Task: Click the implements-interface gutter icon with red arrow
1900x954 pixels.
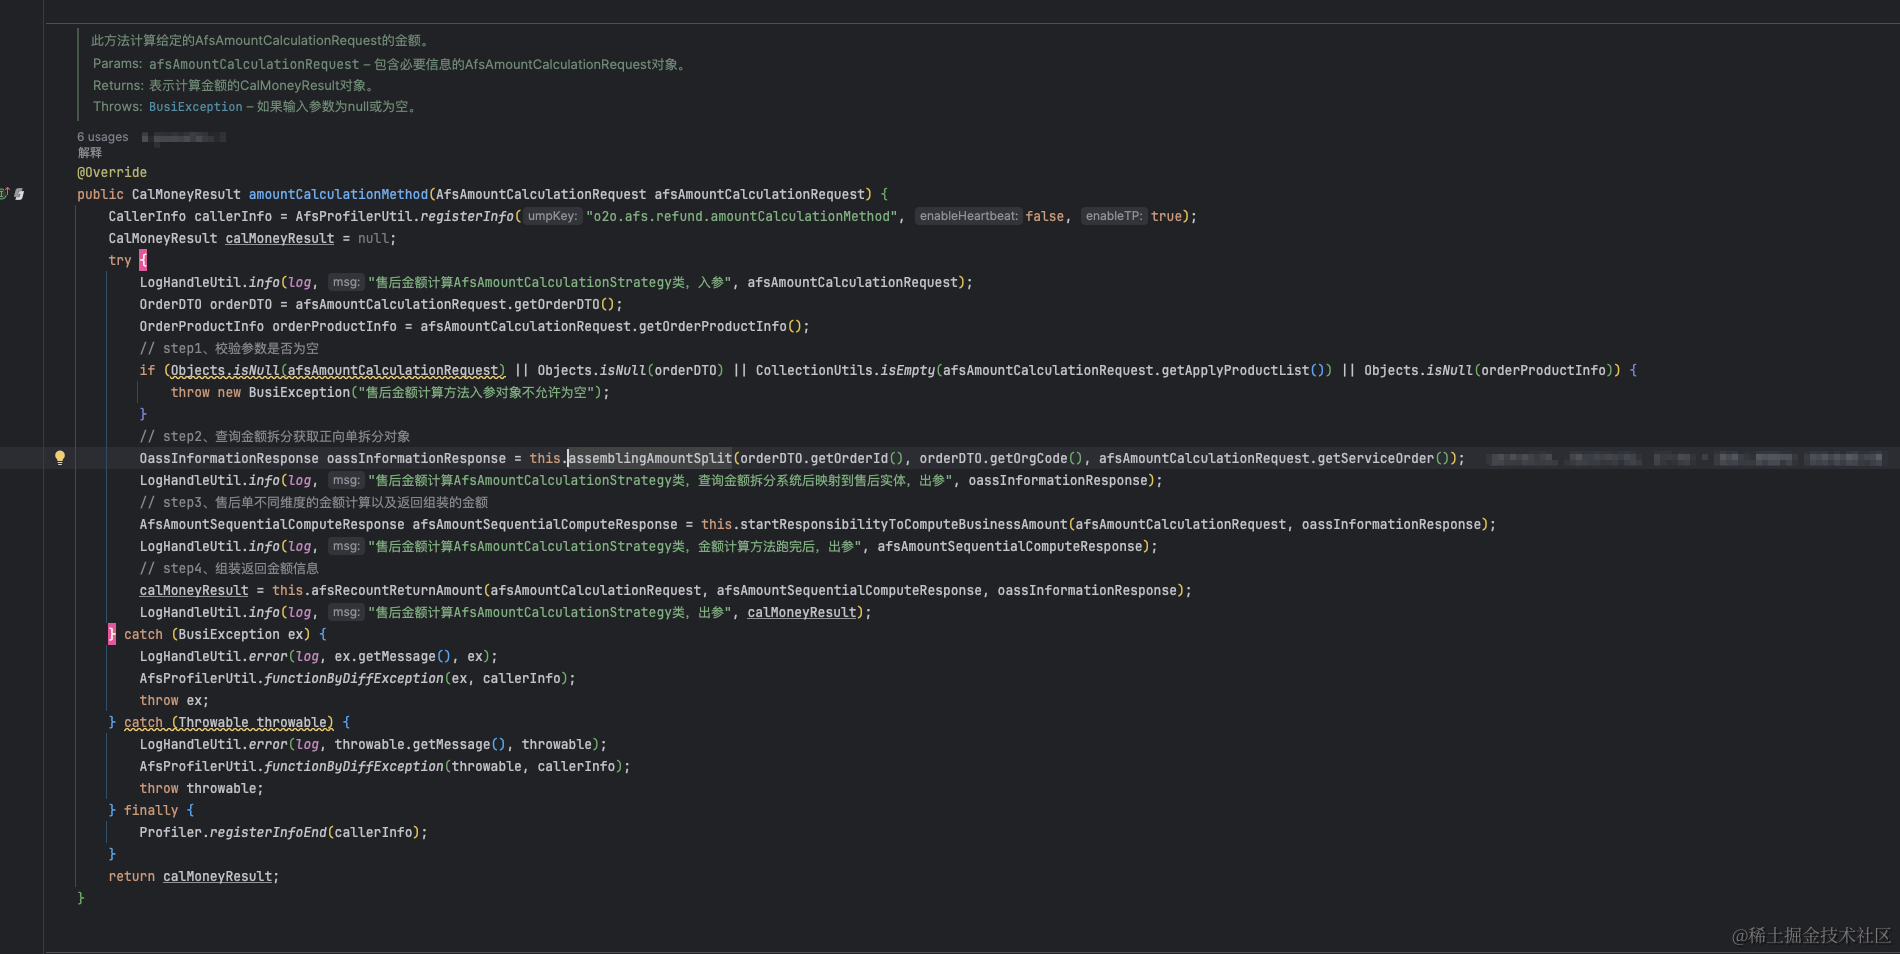Action: click(x=4, y=194)
